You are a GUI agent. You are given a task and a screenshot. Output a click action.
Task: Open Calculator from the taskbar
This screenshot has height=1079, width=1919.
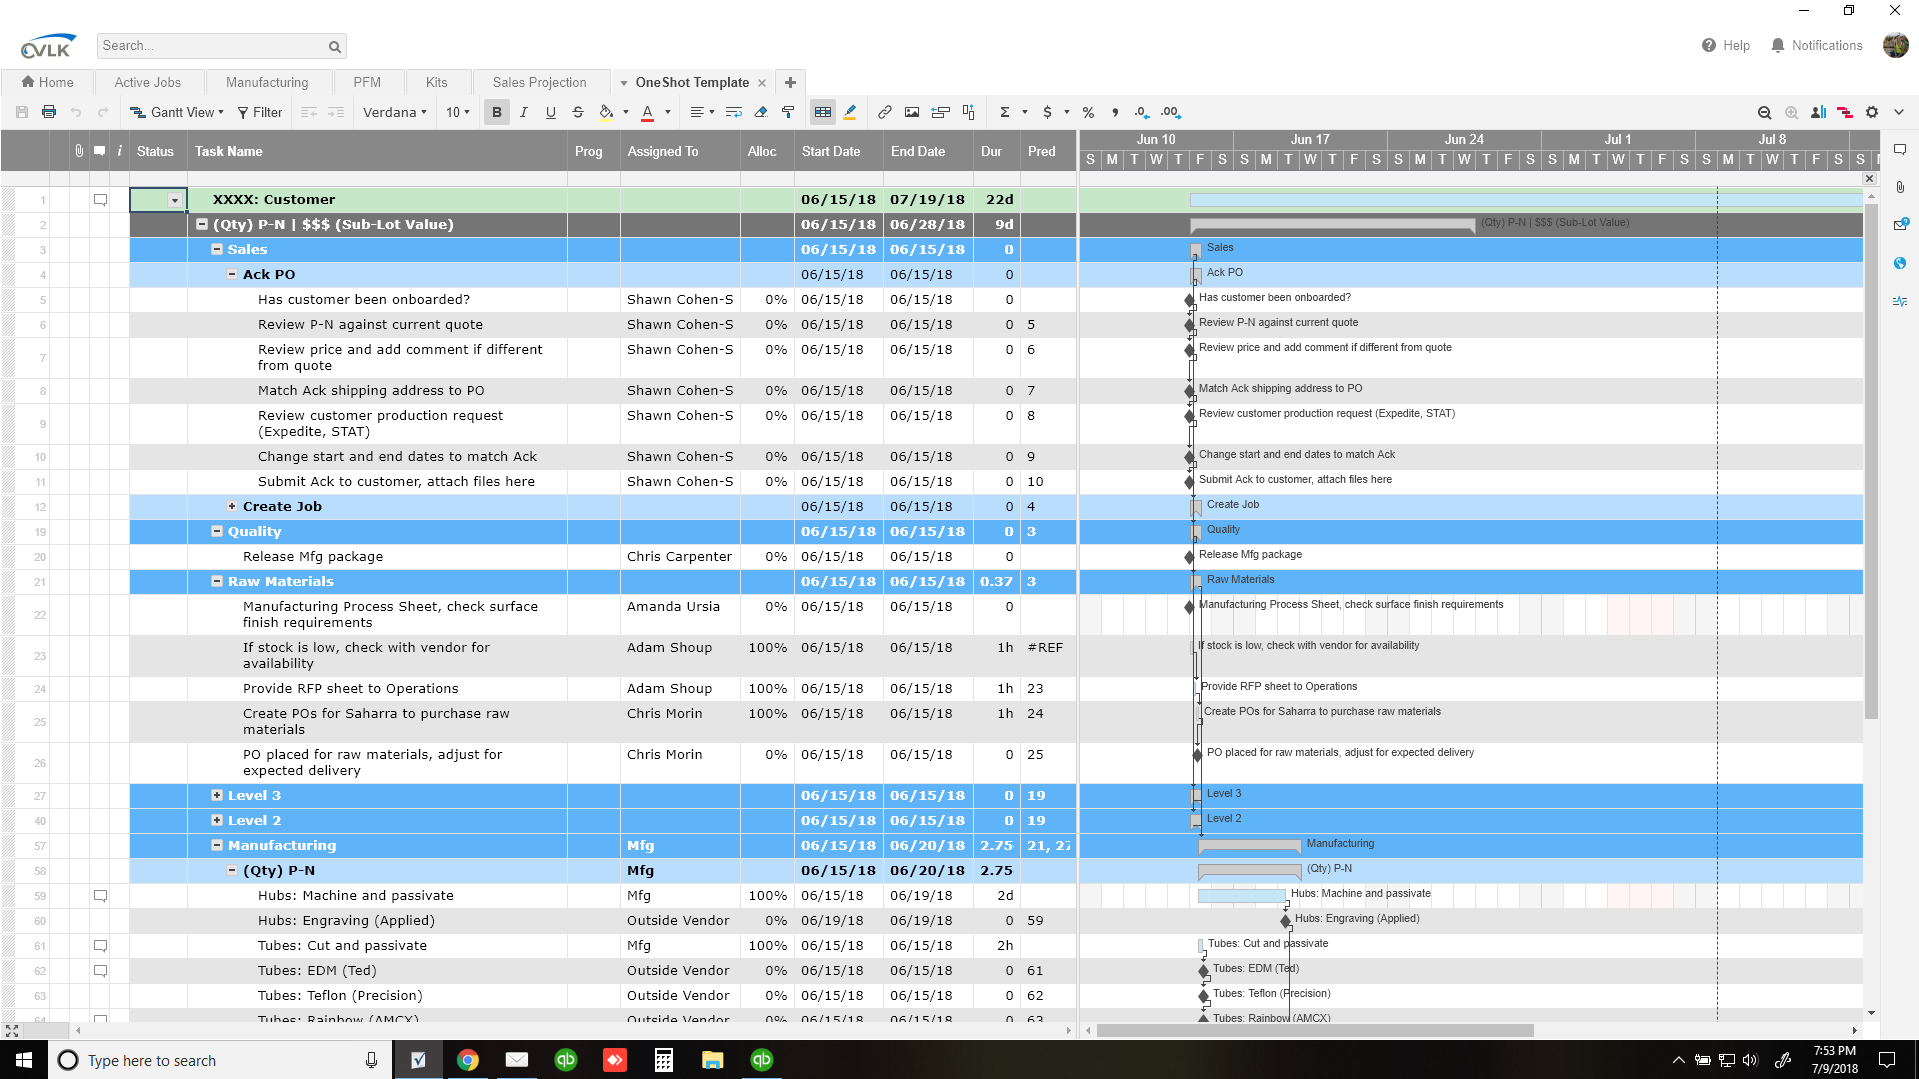pos(663,1060)
